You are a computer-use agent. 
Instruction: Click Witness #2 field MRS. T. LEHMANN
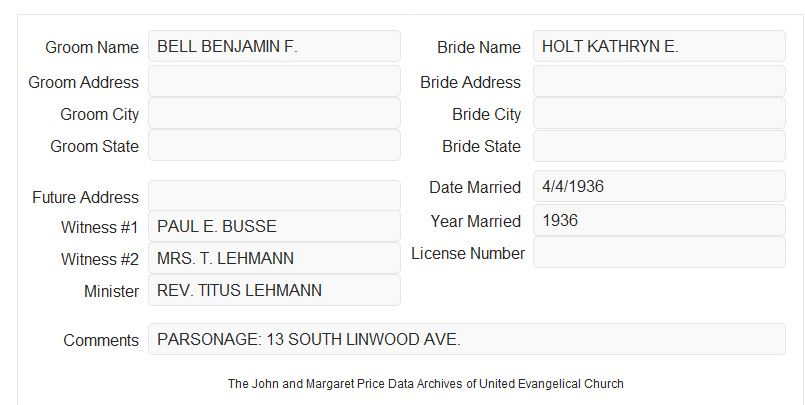[x=274, y=258]
